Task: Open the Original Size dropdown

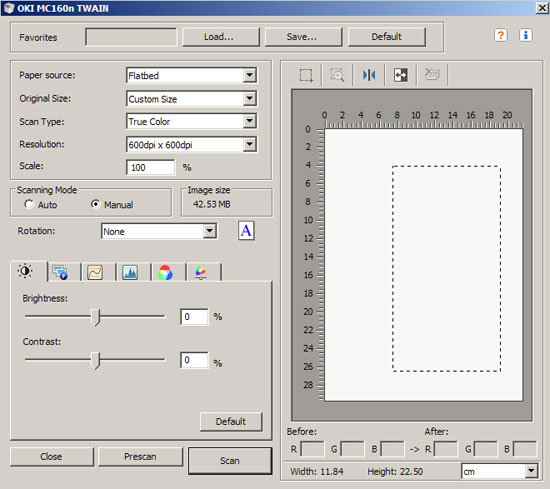Action: coord(192,99)
